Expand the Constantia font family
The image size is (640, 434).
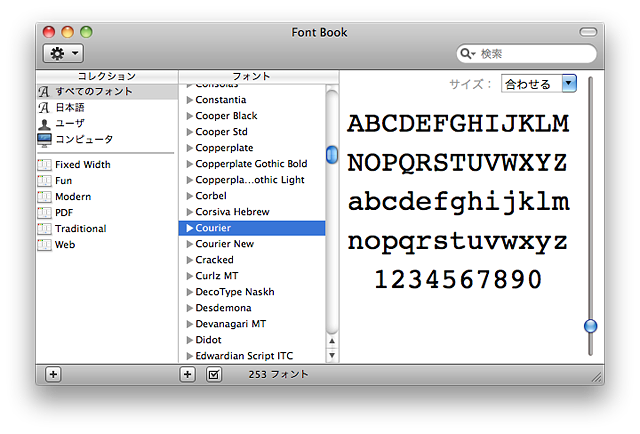pyautogui.click(x=189, y=100)
